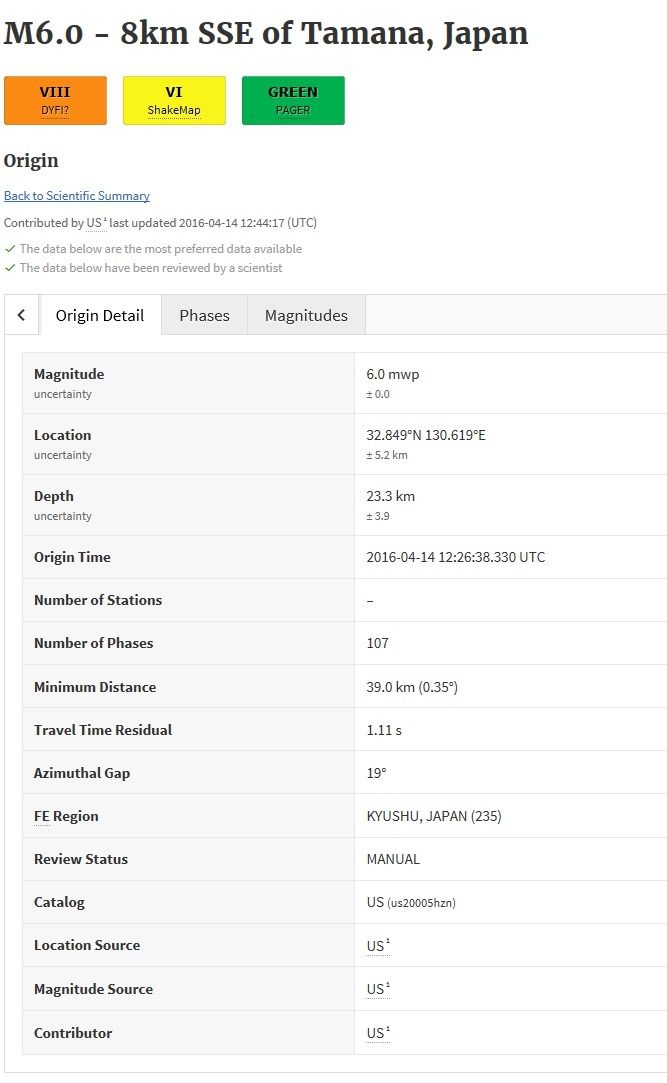Click the Back to Scientific Summary link
Screen dimensions: 667x1083
(77, 195)
